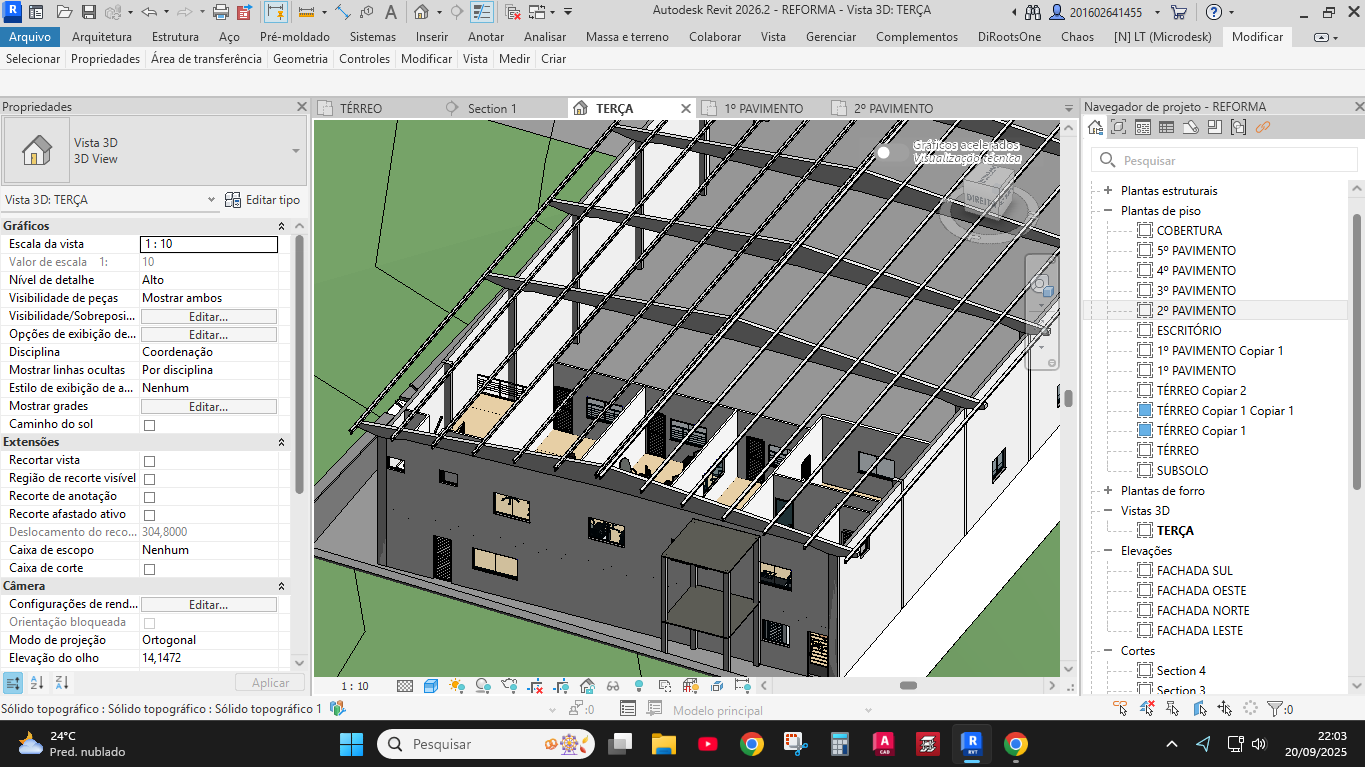Click the Print icon in quick access toolbar
The image size is (1365, 767).
pyautogui.click(x=220, y=13)
